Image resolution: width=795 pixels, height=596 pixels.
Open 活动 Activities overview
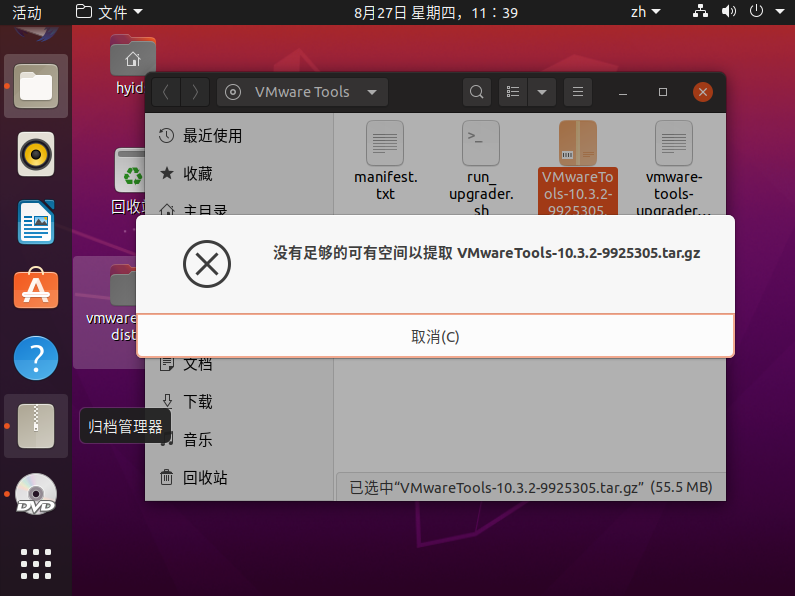26,12
